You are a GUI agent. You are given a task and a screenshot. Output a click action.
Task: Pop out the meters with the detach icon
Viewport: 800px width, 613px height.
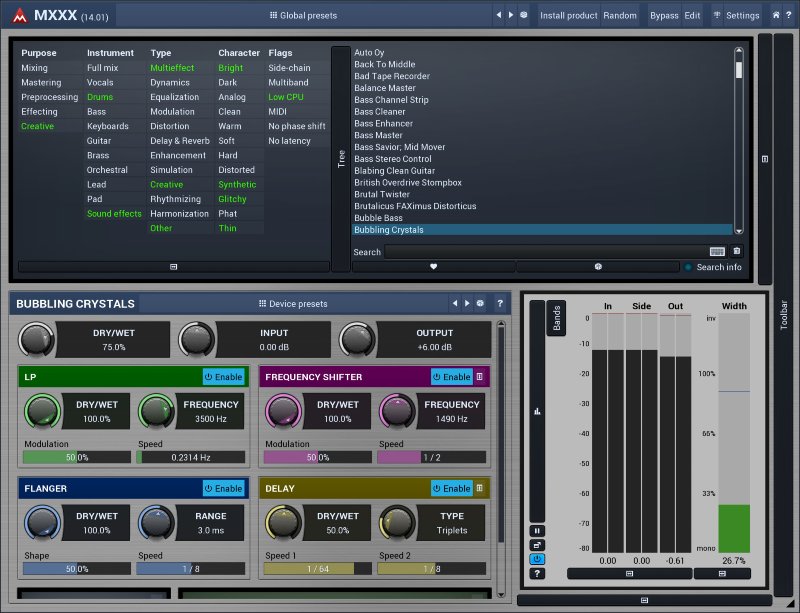tap(538, 545)
